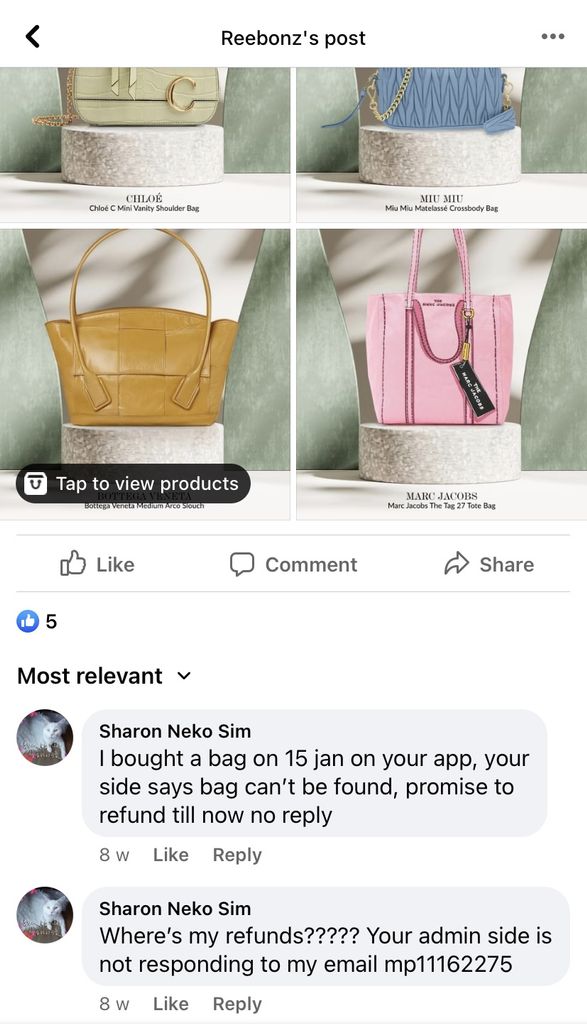The image size is (587, 1024).
Task: Reply to the bag can't be found comment
Action: tap(237, 855)
